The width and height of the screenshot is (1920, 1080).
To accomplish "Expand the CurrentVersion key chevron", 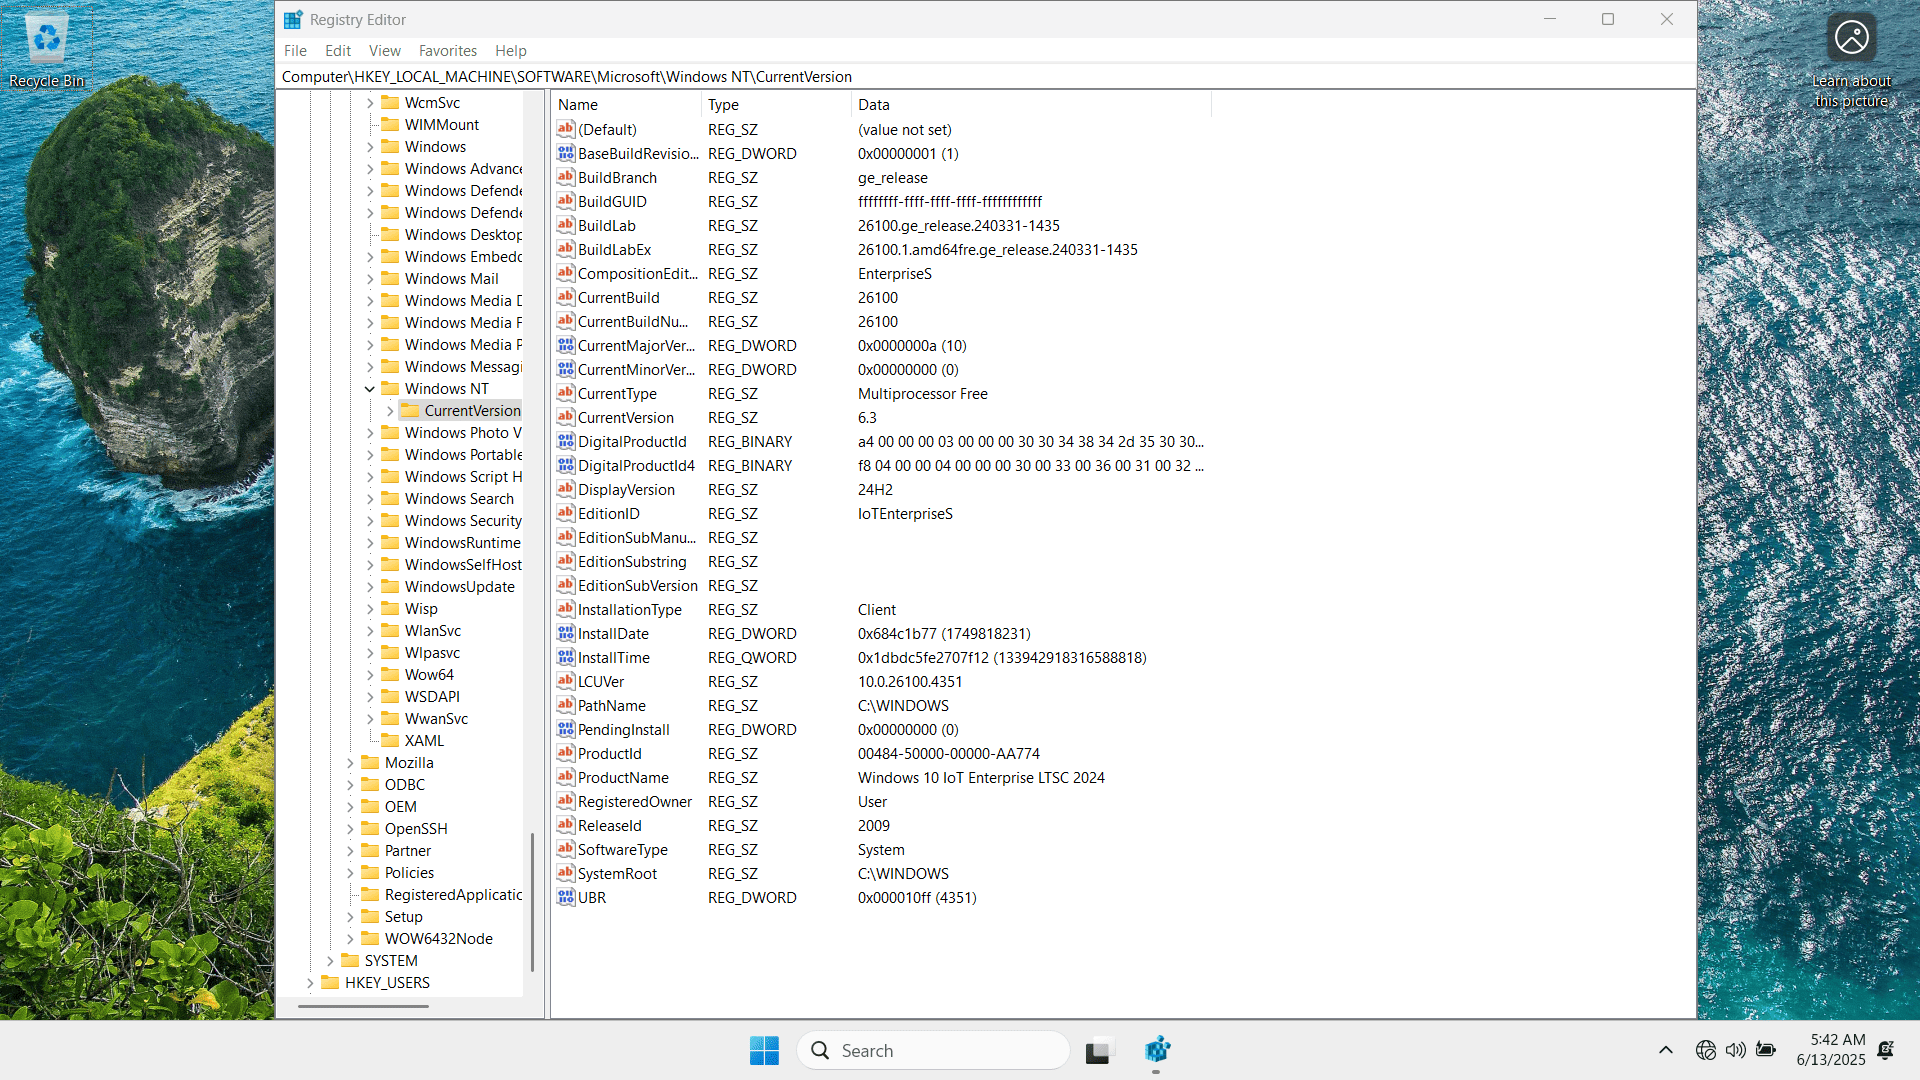I will click(390, 410).
